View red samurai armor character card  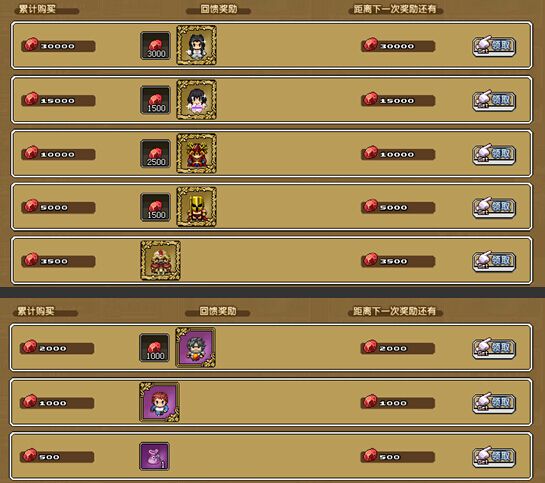pyautogui.click(x=196, y=153)
